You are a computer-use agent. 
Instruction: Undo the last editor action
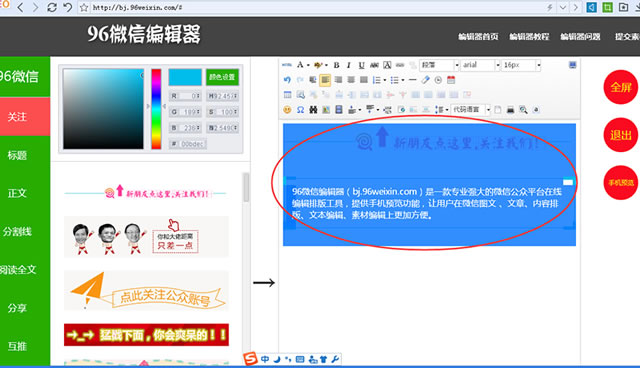coord(287,80)
